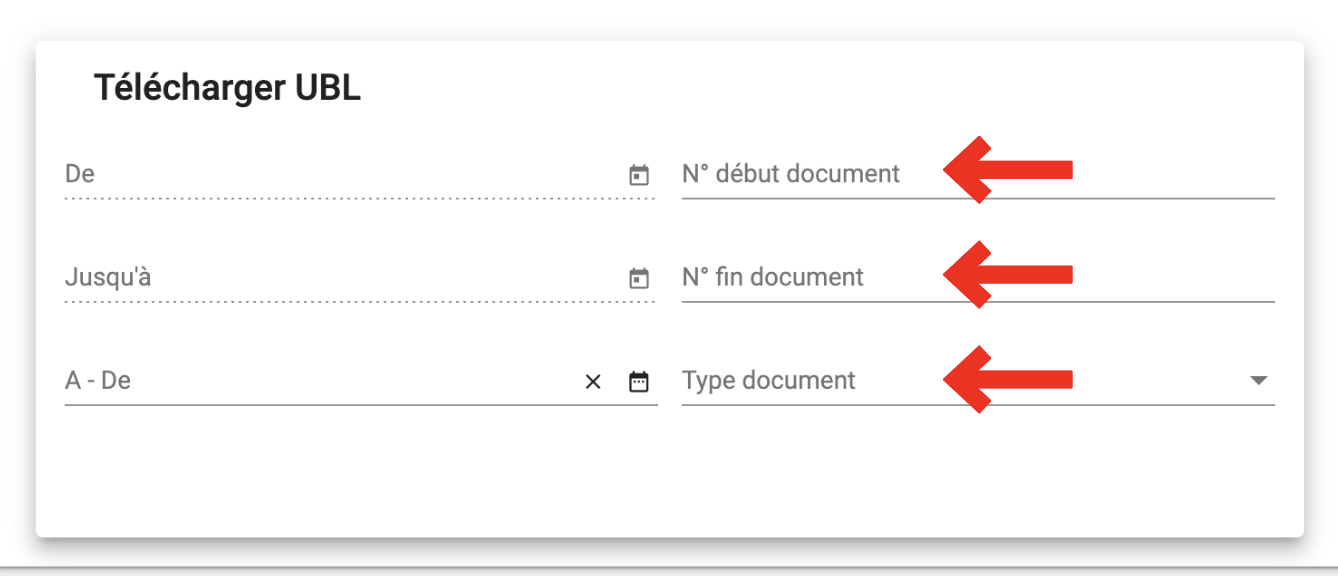
Task: Click the dotted underline below the Jusqu'à field
Action: tap(360, 302)
